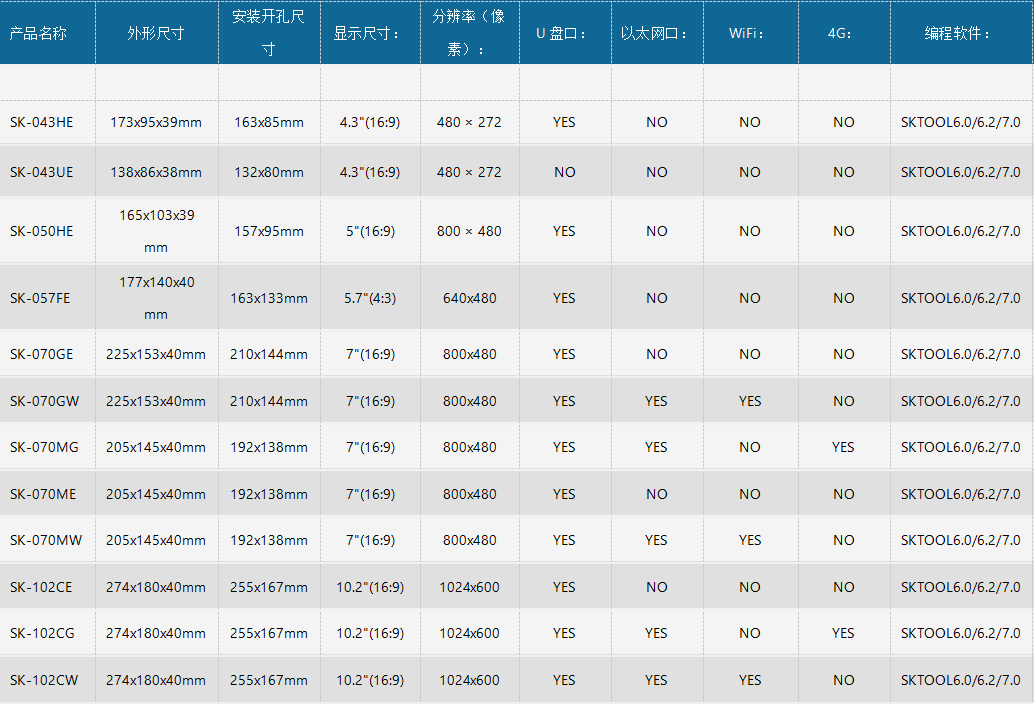This screenshot has height=704, width=1034.
Task: Select product name SK-102CW
Action: click(44, 680)
